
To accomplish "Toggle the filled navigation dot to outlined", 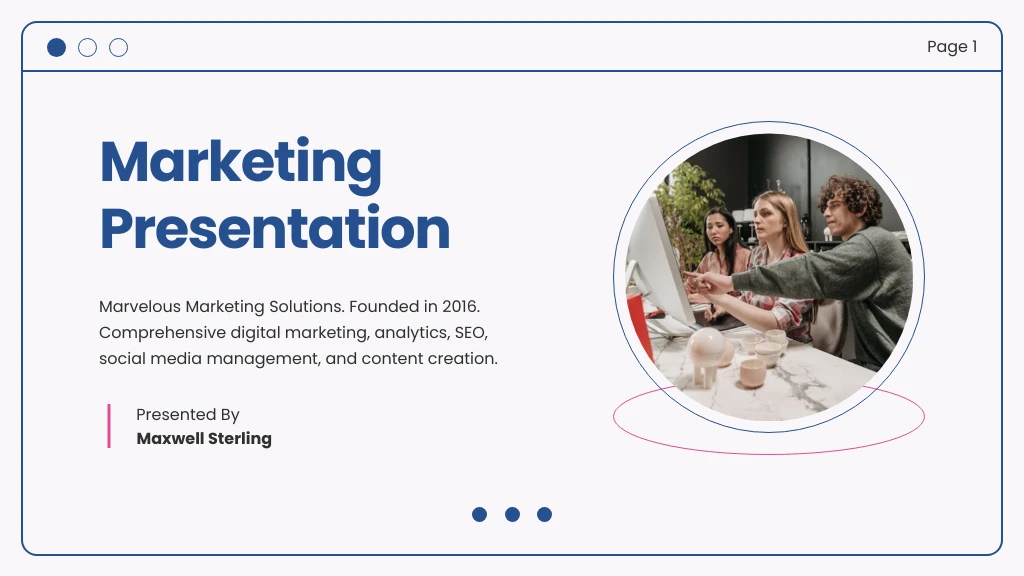I will 57,47.
